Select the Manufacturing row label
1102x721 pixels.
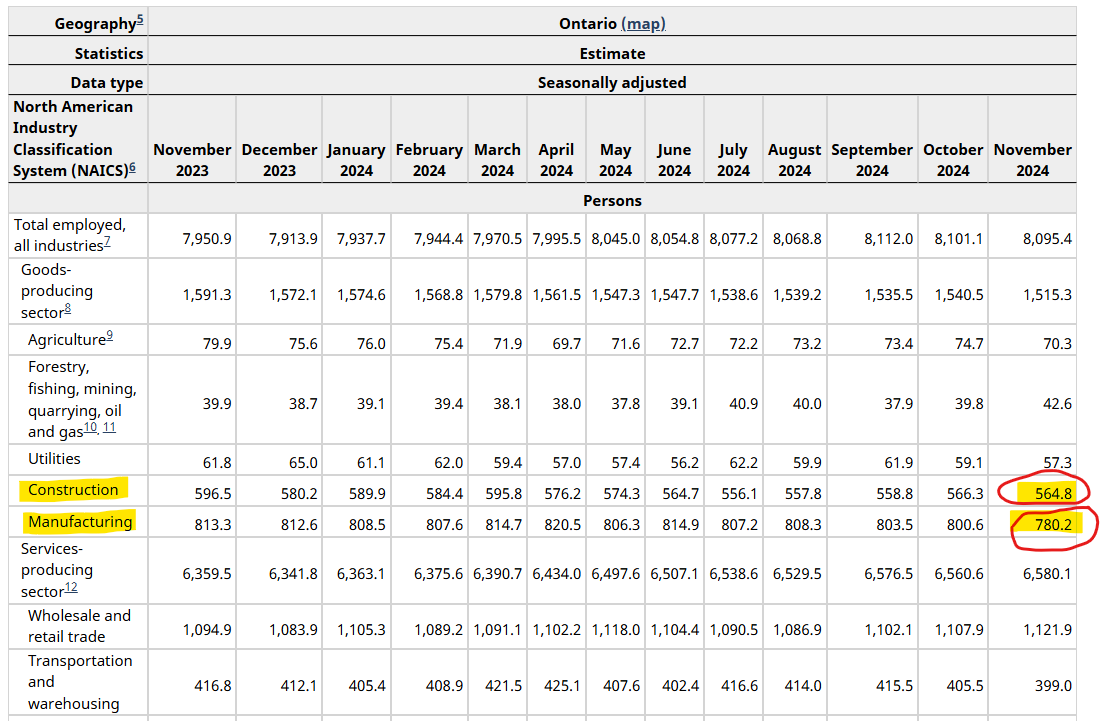click(80, 521)
